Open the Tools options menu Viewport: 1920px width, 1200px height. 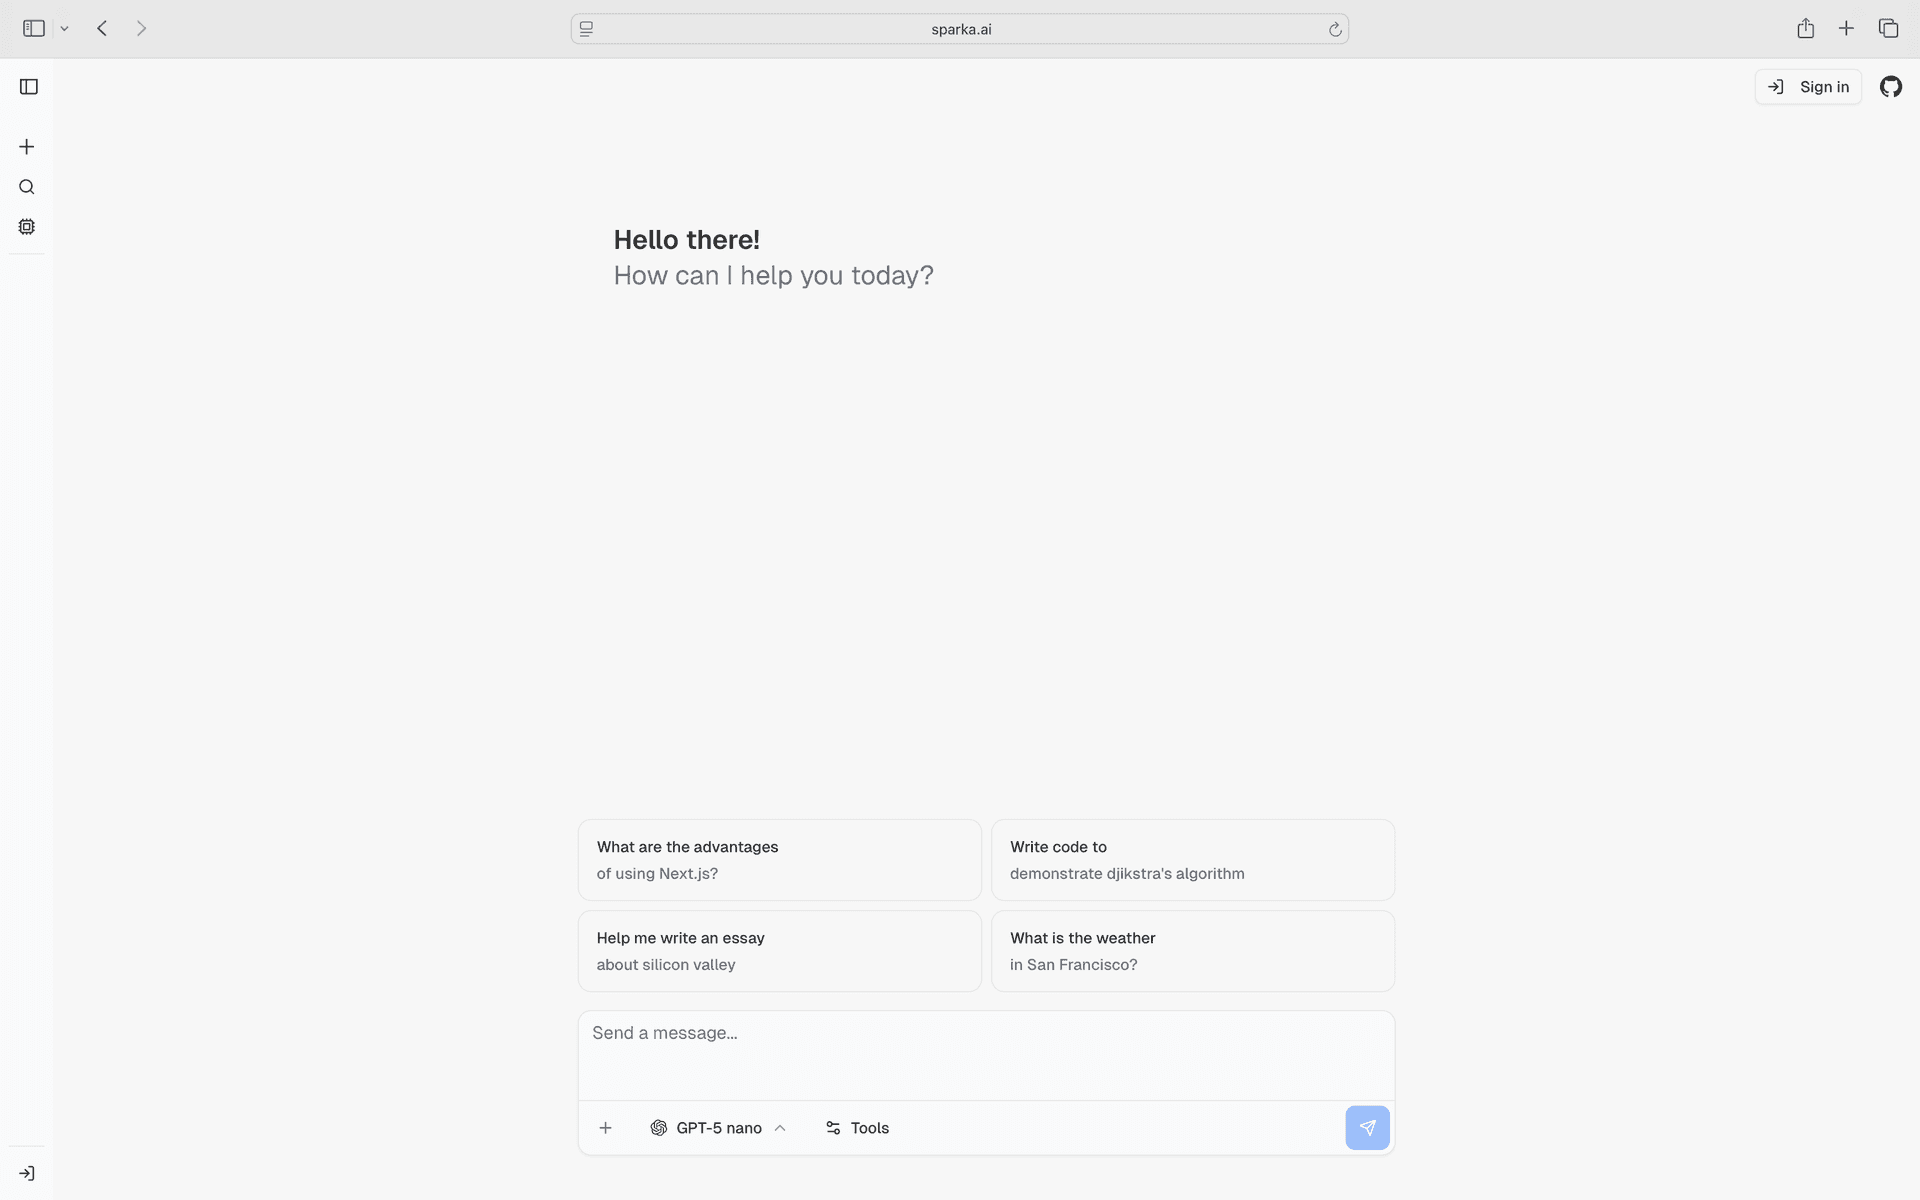857,1128
